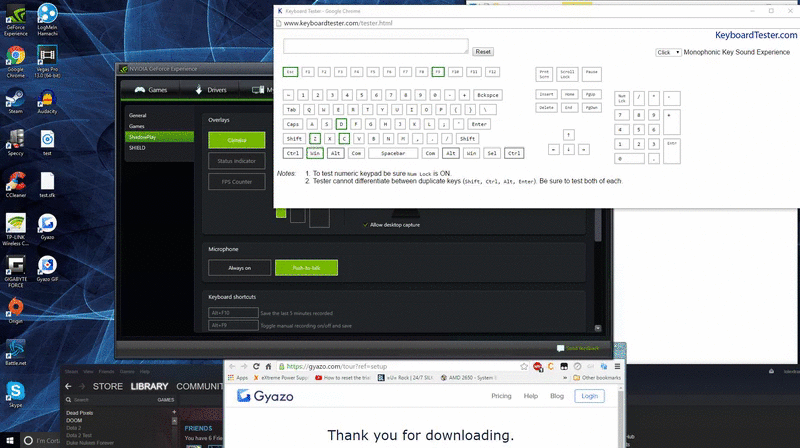Open LogMeIn Hamachi desktop icon
Image resolution: width=800 pixels, height=448 pixels.
[47, 20]
